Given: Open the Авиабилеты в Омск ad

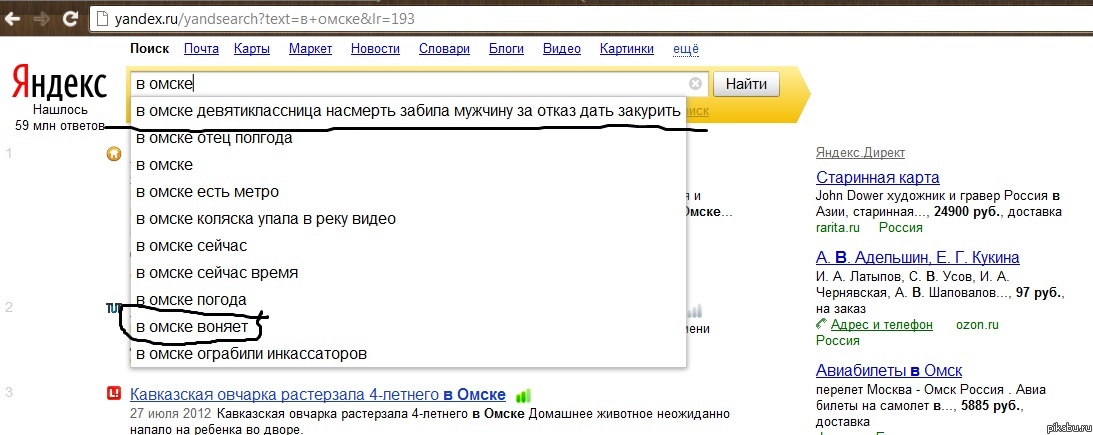Looking at the screenshot, I should (x=889, y=370).
